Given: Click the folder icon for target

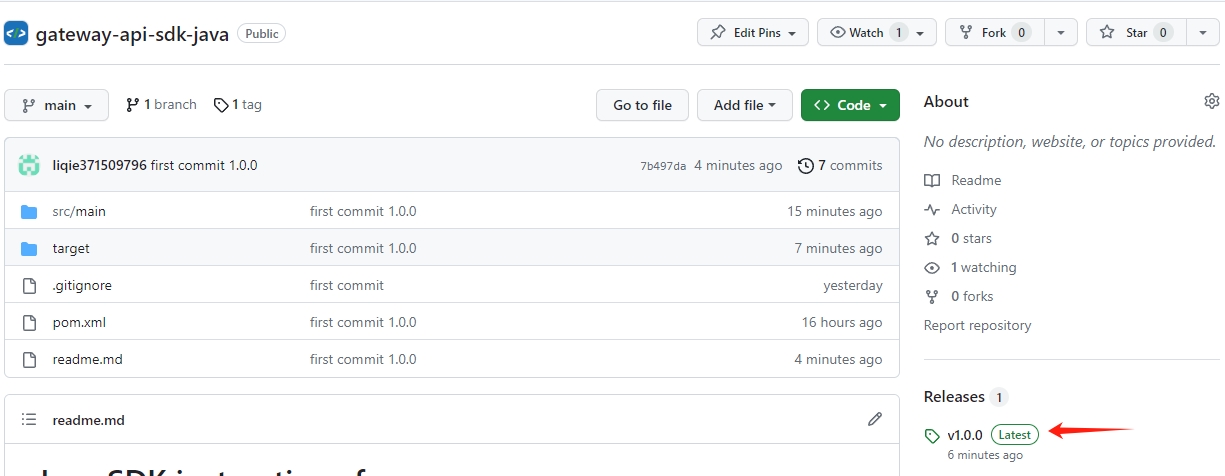Looking at the screenshot, I should point(29,248).
